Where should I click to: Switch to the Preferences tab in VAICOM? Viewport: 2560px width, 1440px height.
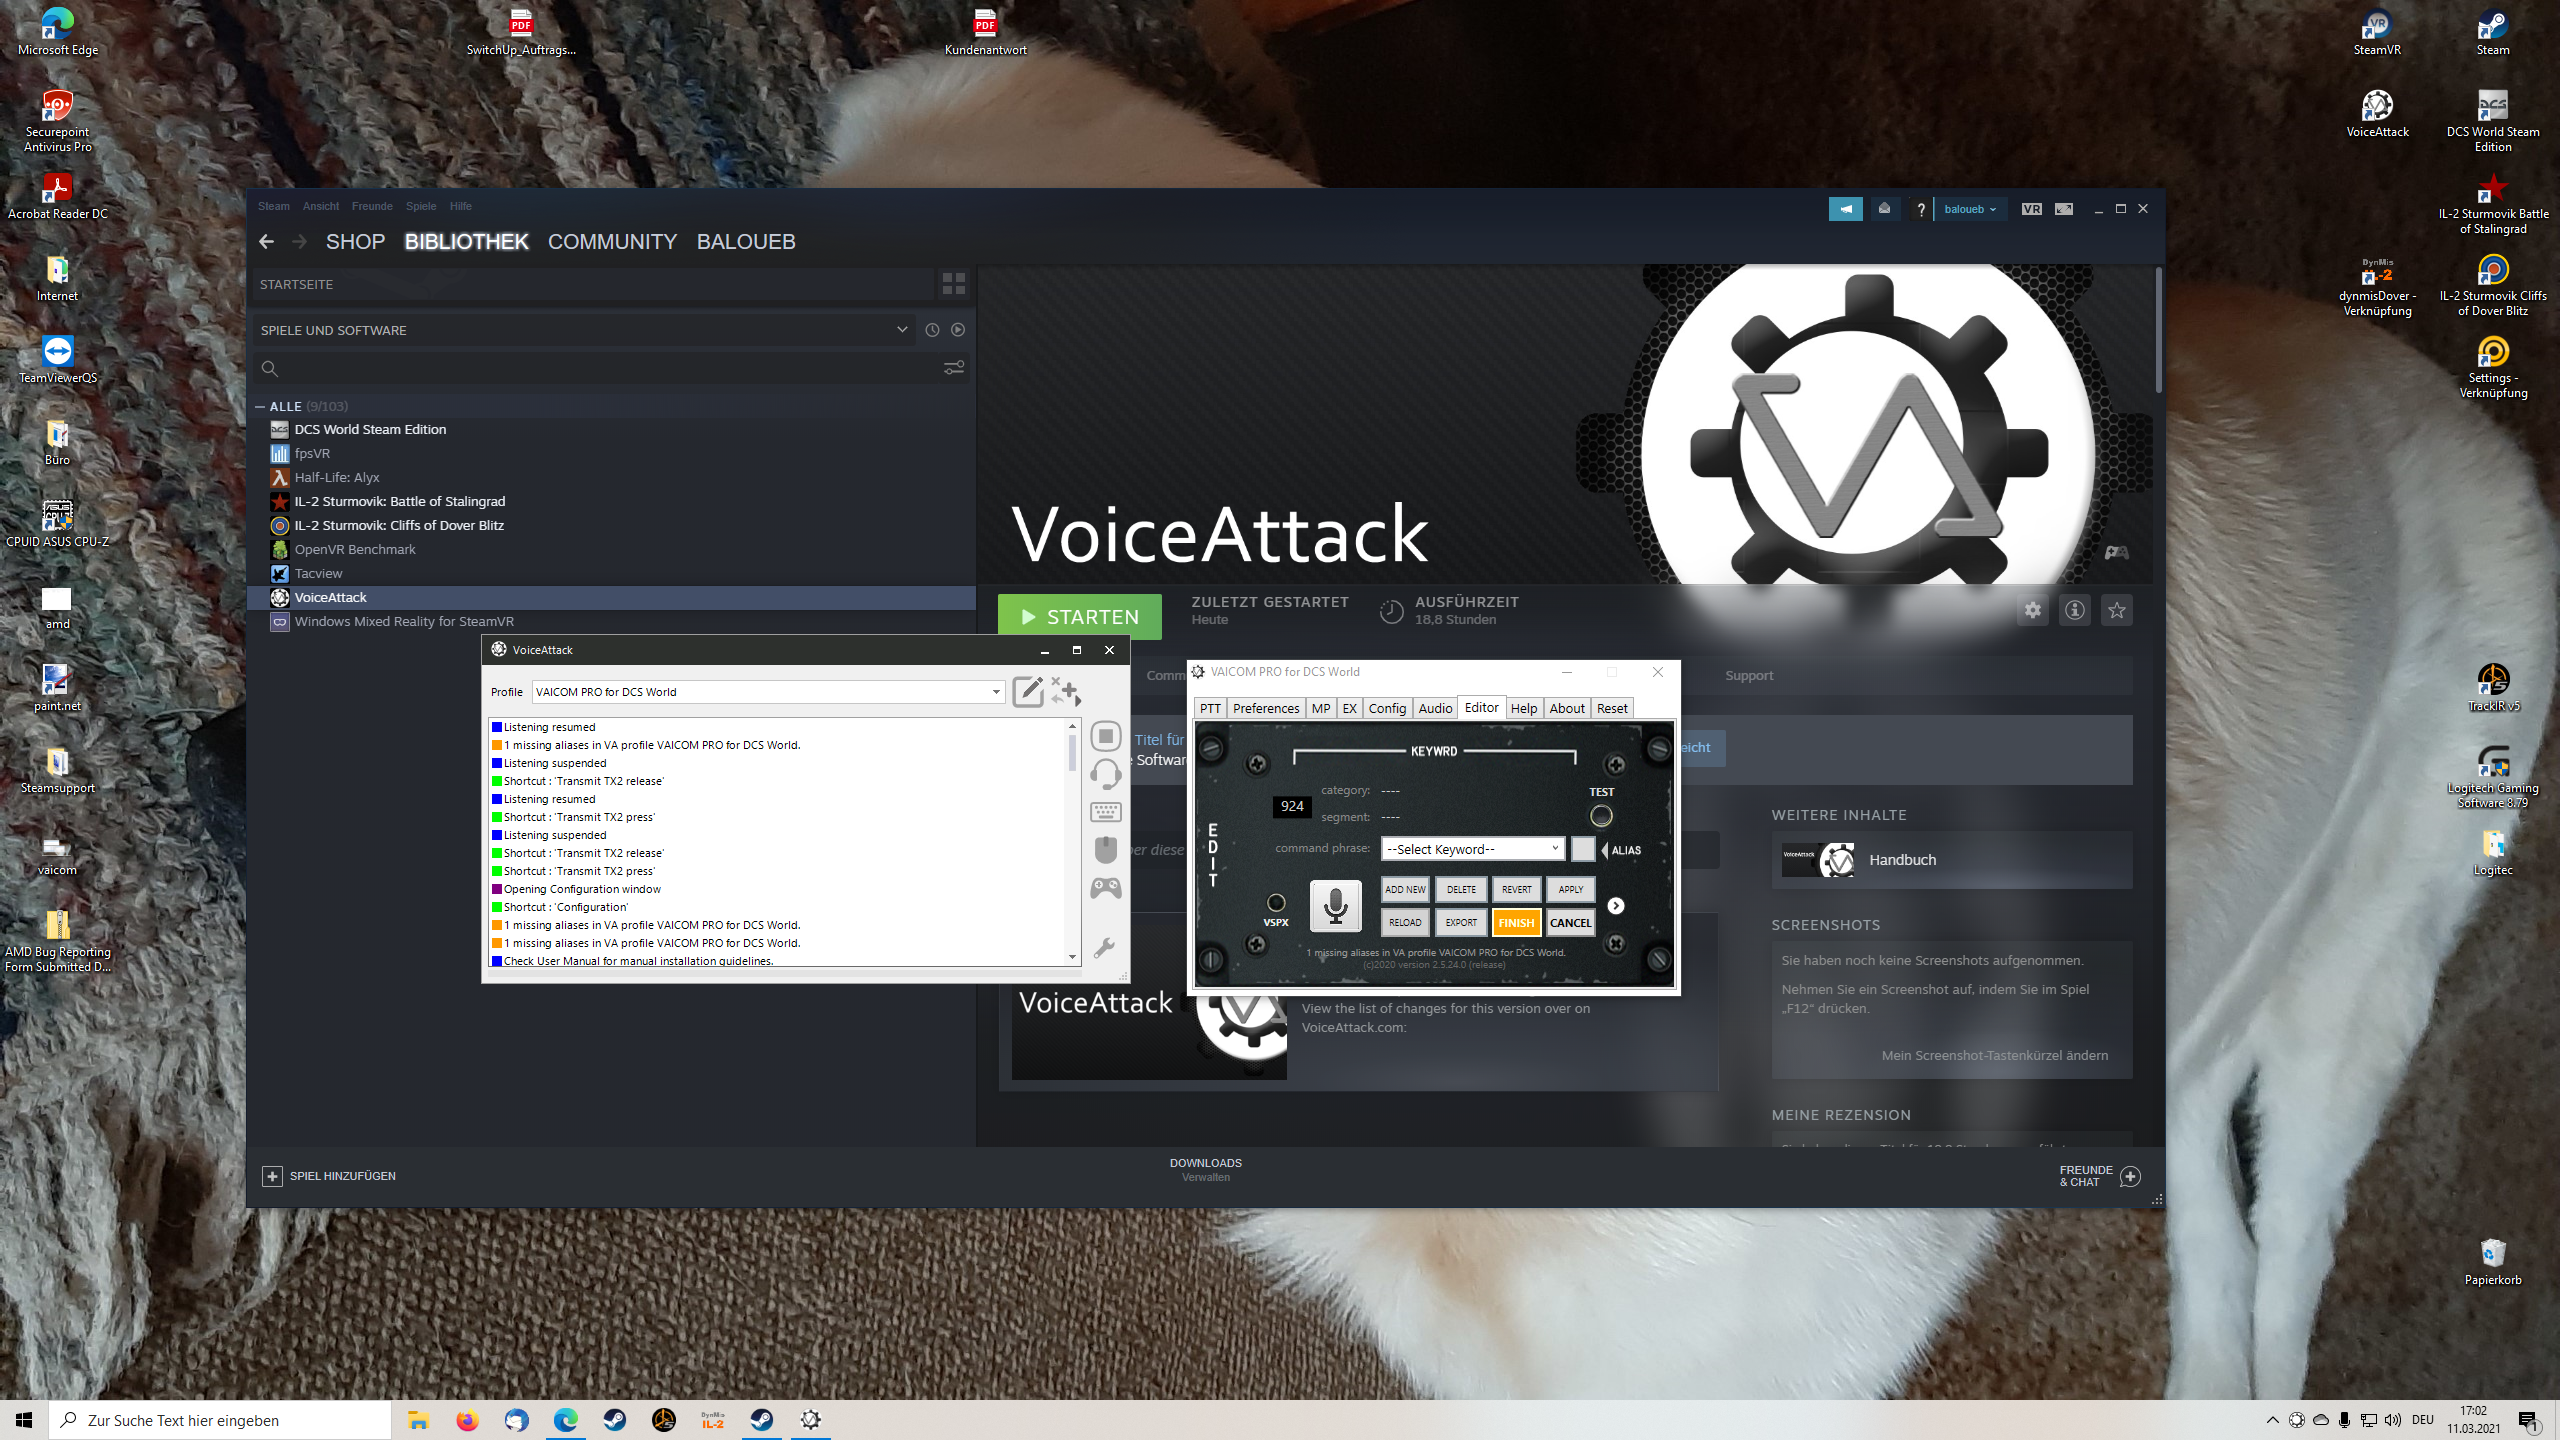1266,708
